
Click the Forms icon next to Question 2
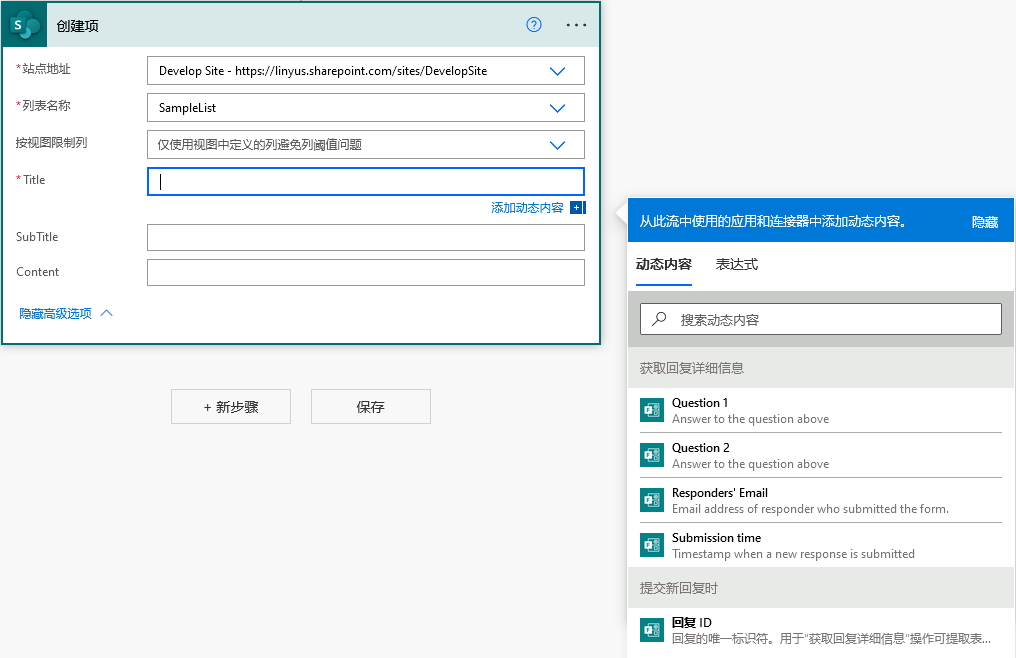pyautogui.click(x=652, y=455)
